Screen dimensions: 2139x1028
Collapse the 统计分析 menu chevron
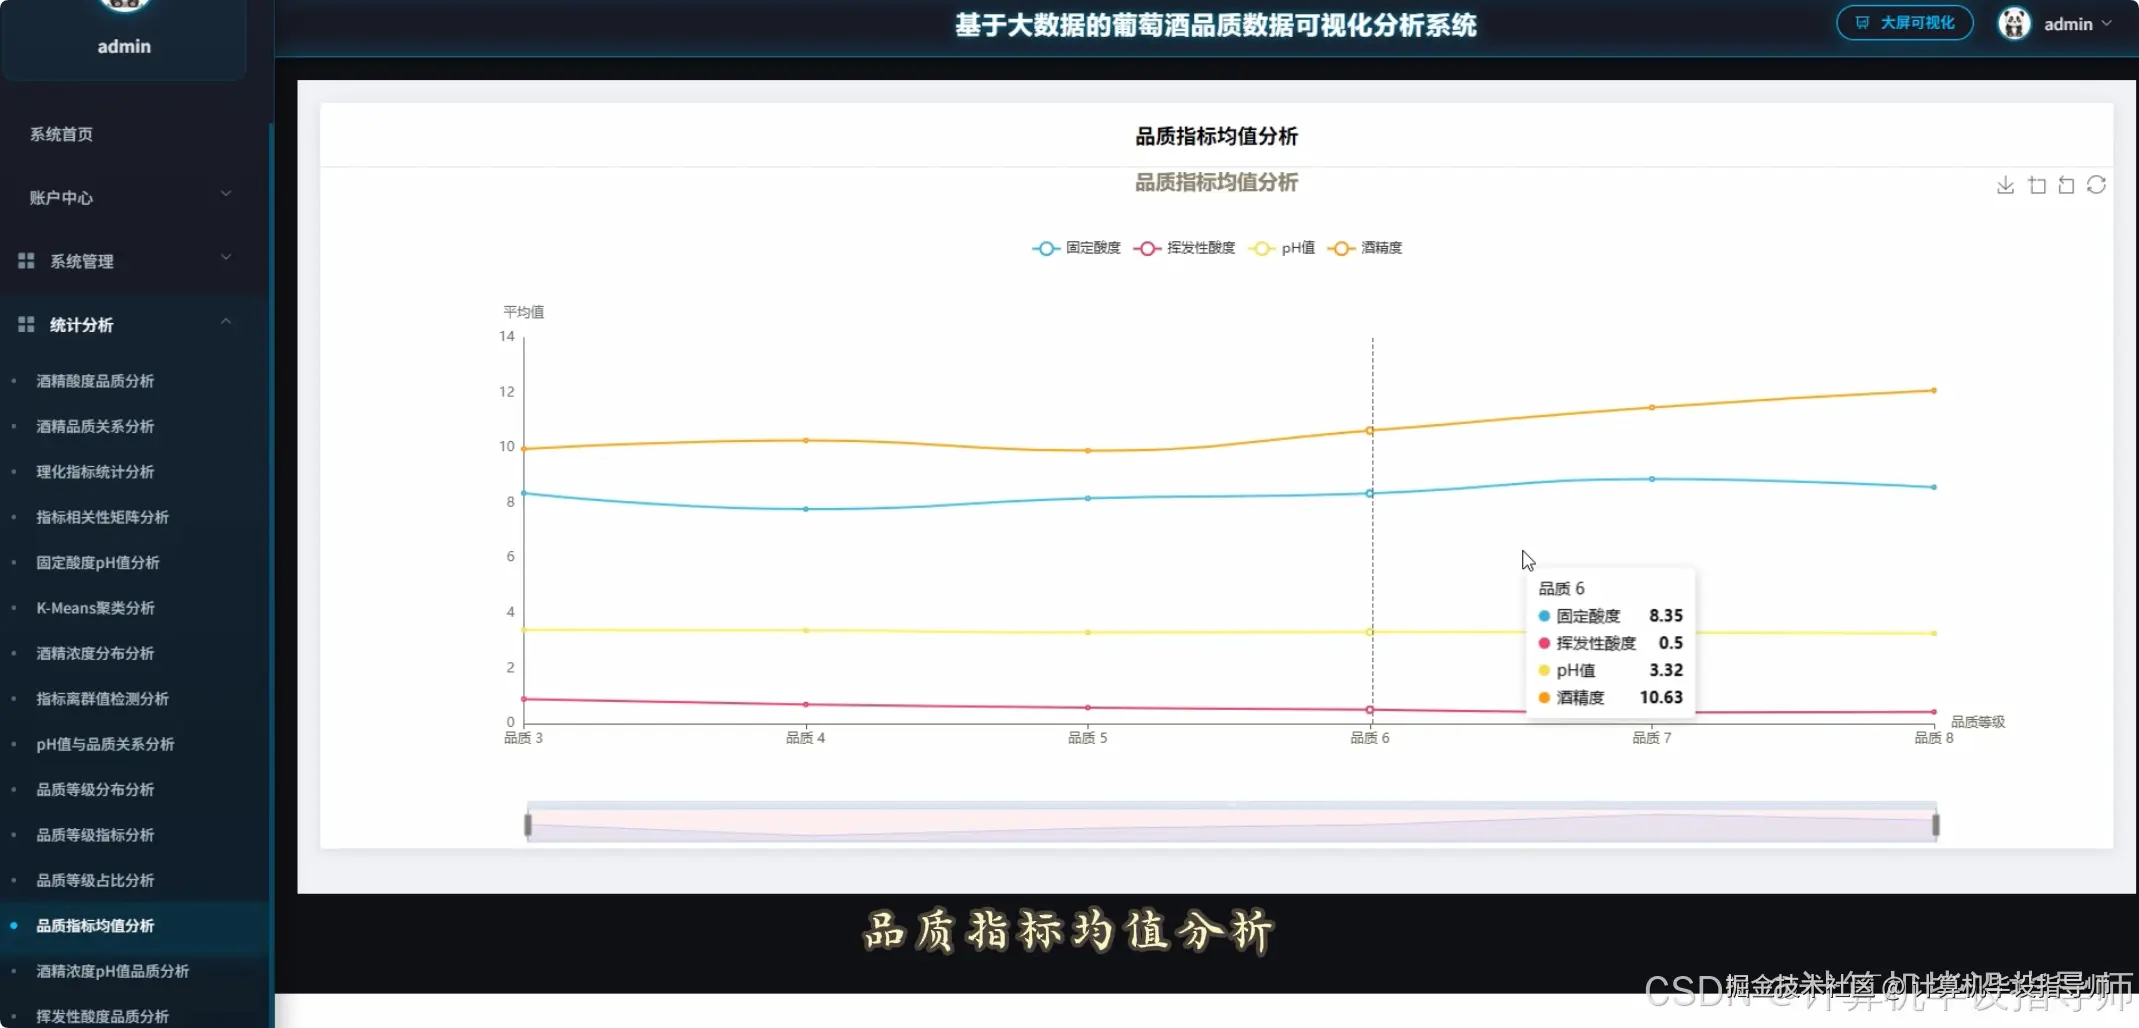click(x=226, y=321)
